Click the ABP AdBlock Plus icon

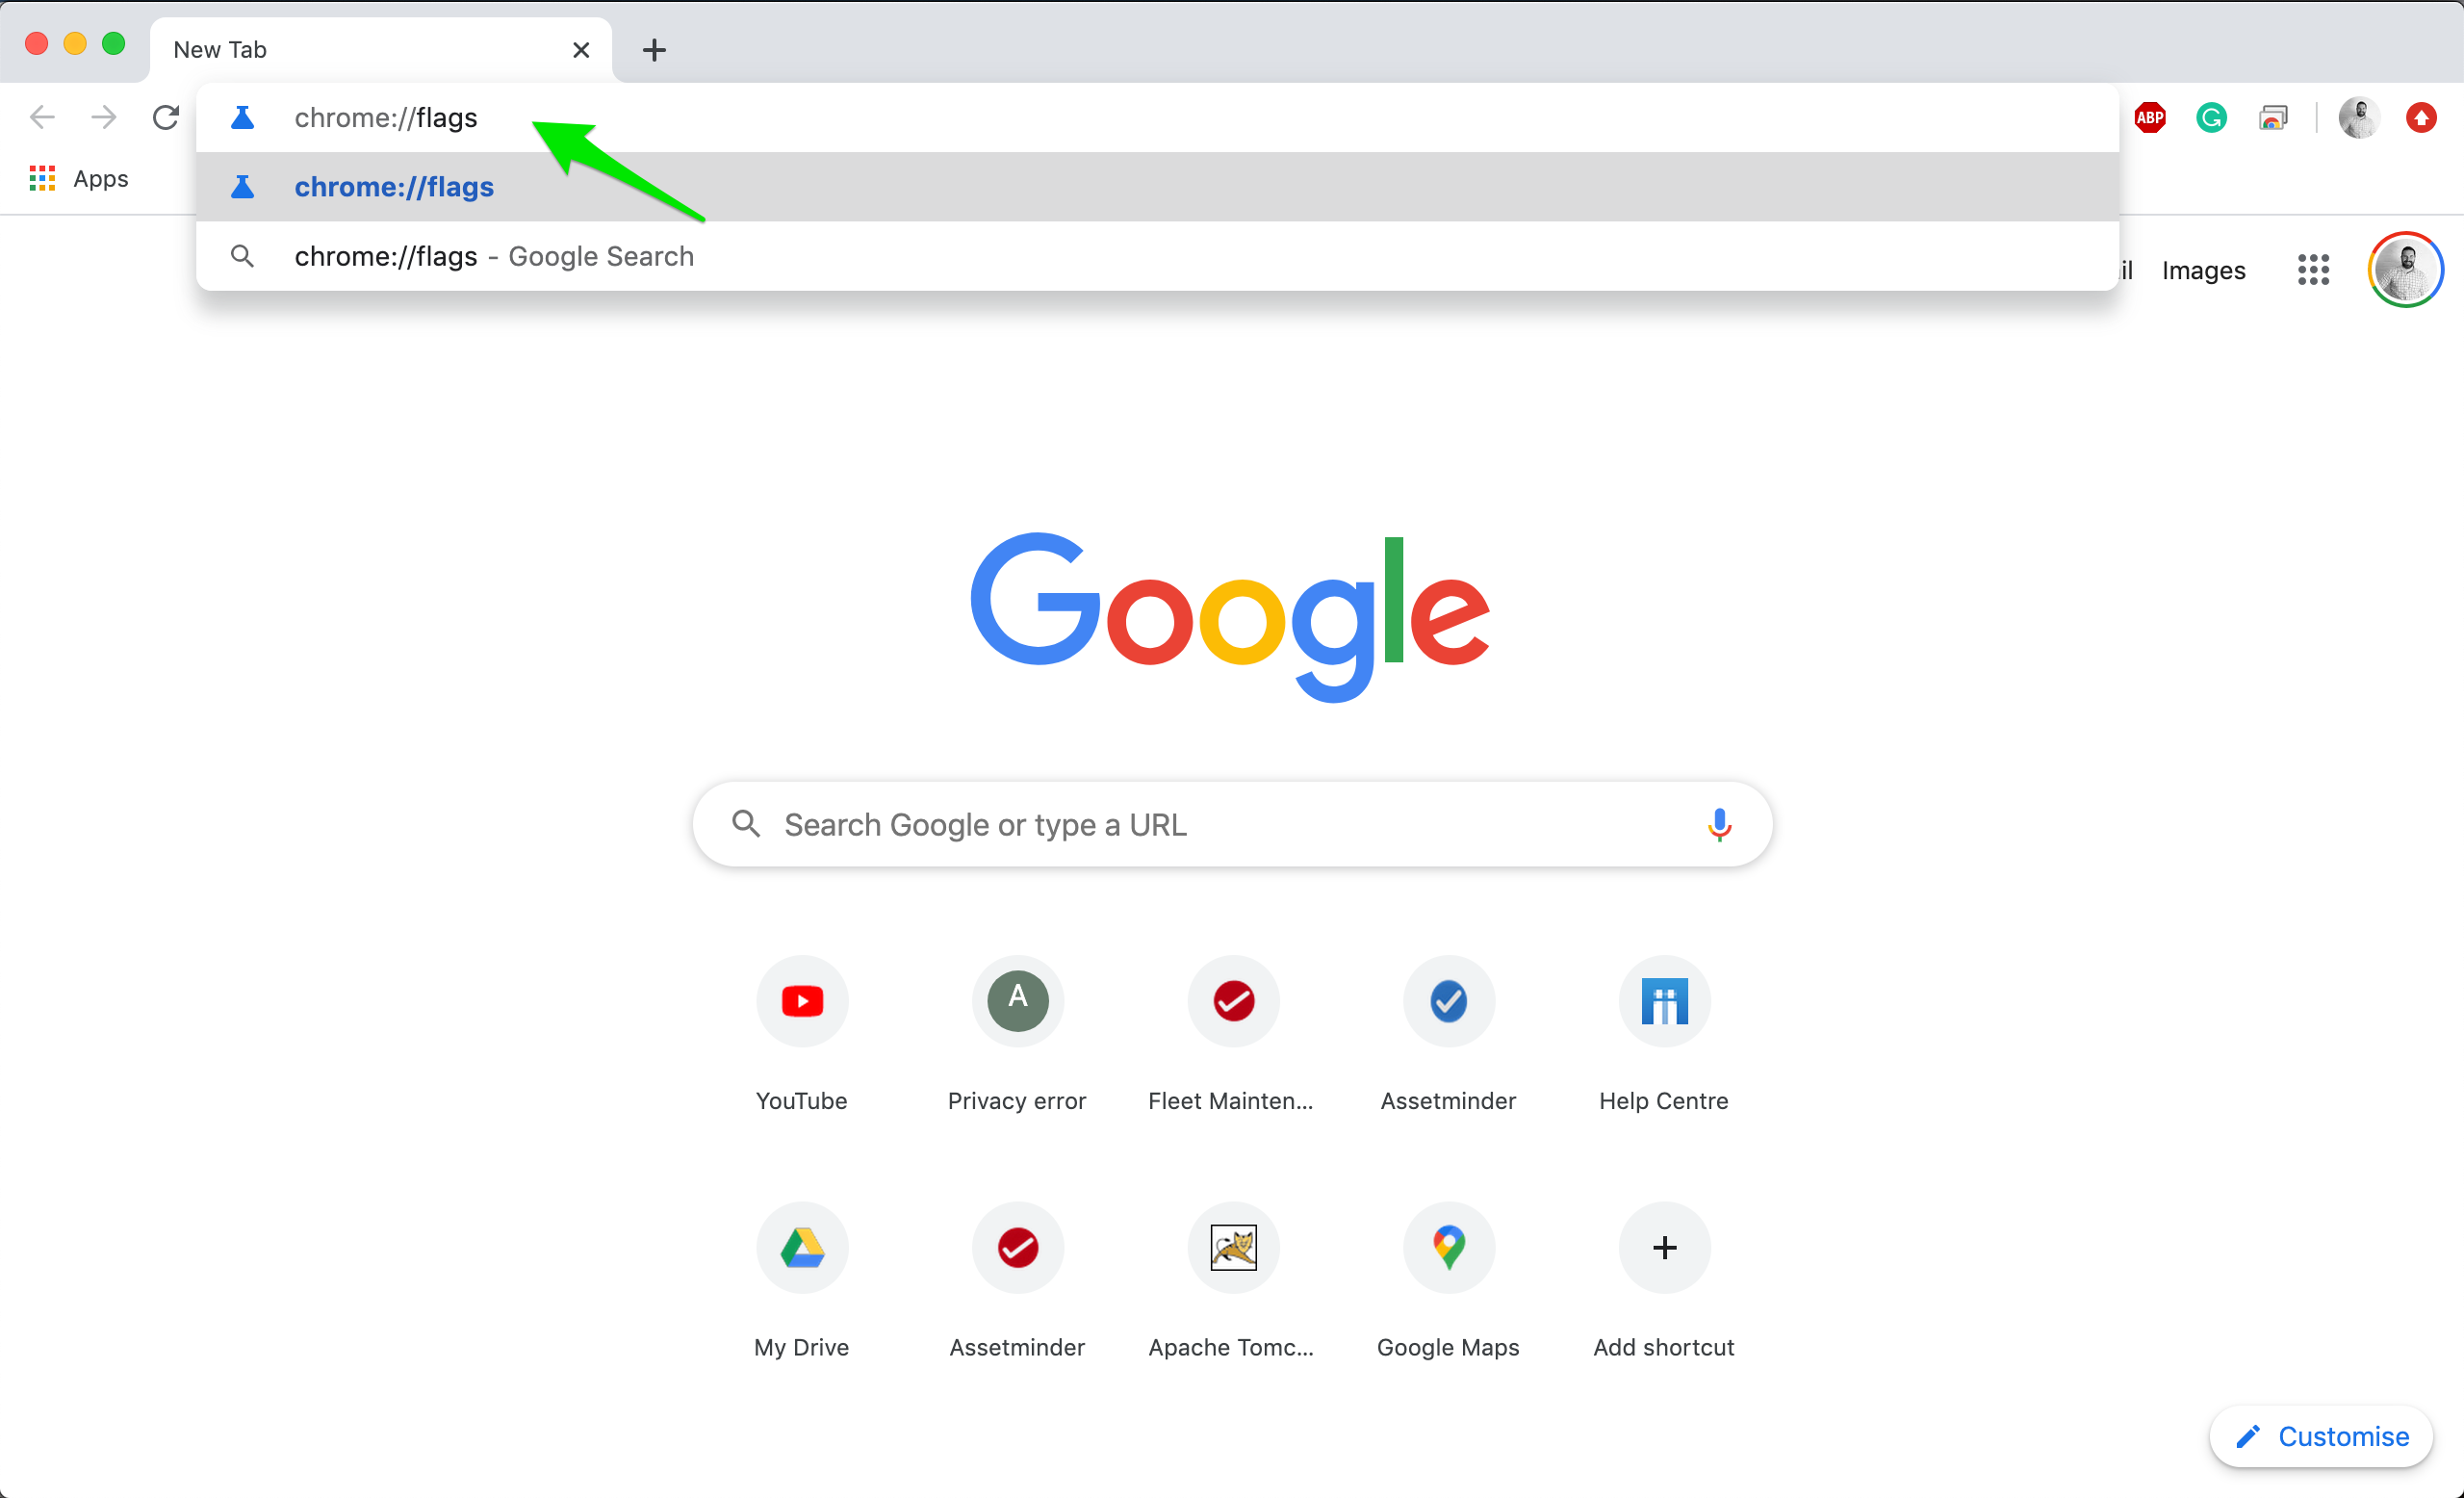tap(2151, 118)
